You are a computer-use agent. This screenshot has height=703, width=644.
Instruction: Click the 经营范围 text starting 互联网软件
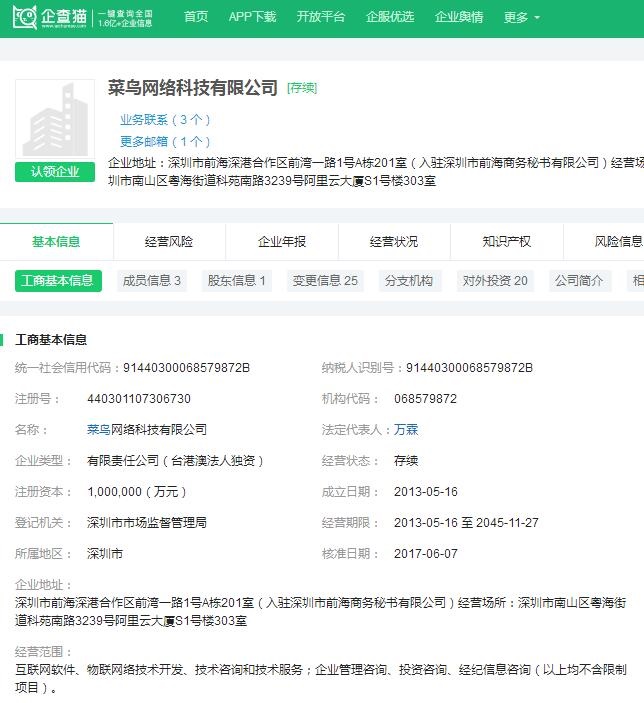pyautogui.click(x=321, y=678)
